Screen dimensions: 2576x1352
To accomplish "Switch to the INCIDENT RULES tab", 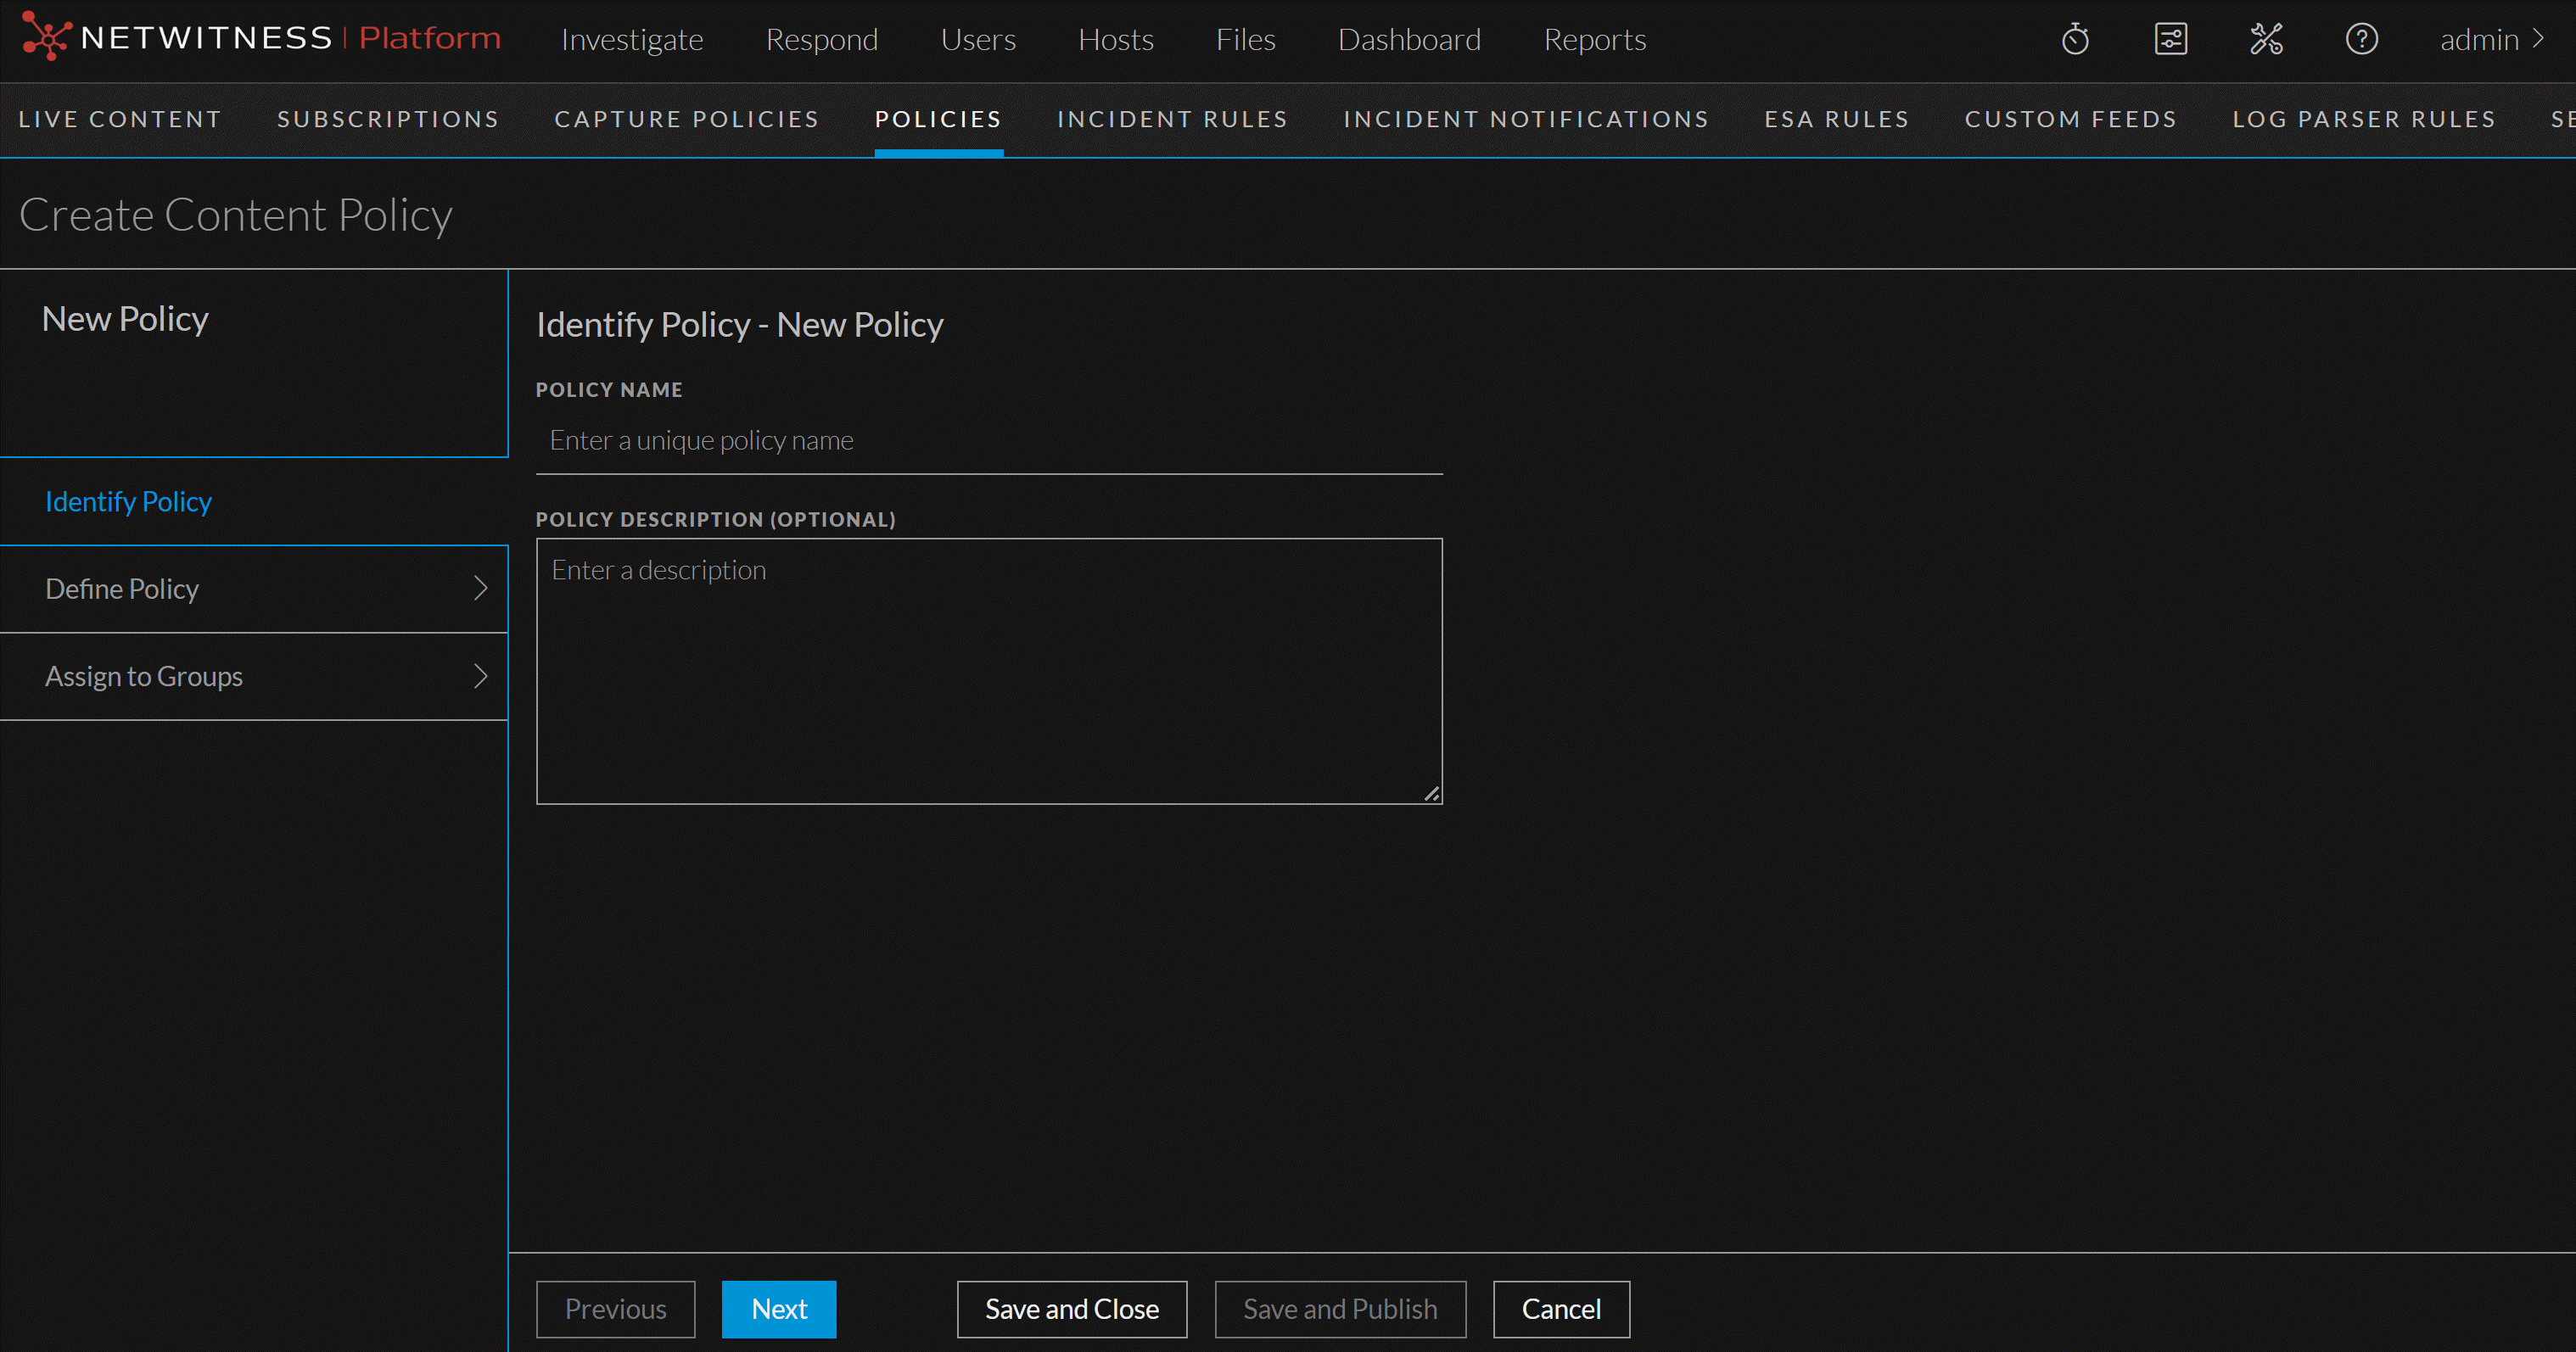I will pyautogui.click(x=1172, y=119).
